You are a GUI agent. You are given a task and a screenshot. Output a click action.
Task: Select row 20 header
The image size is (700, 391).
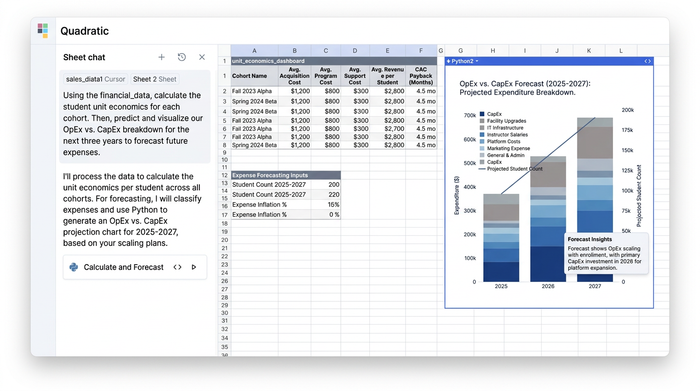225,240
